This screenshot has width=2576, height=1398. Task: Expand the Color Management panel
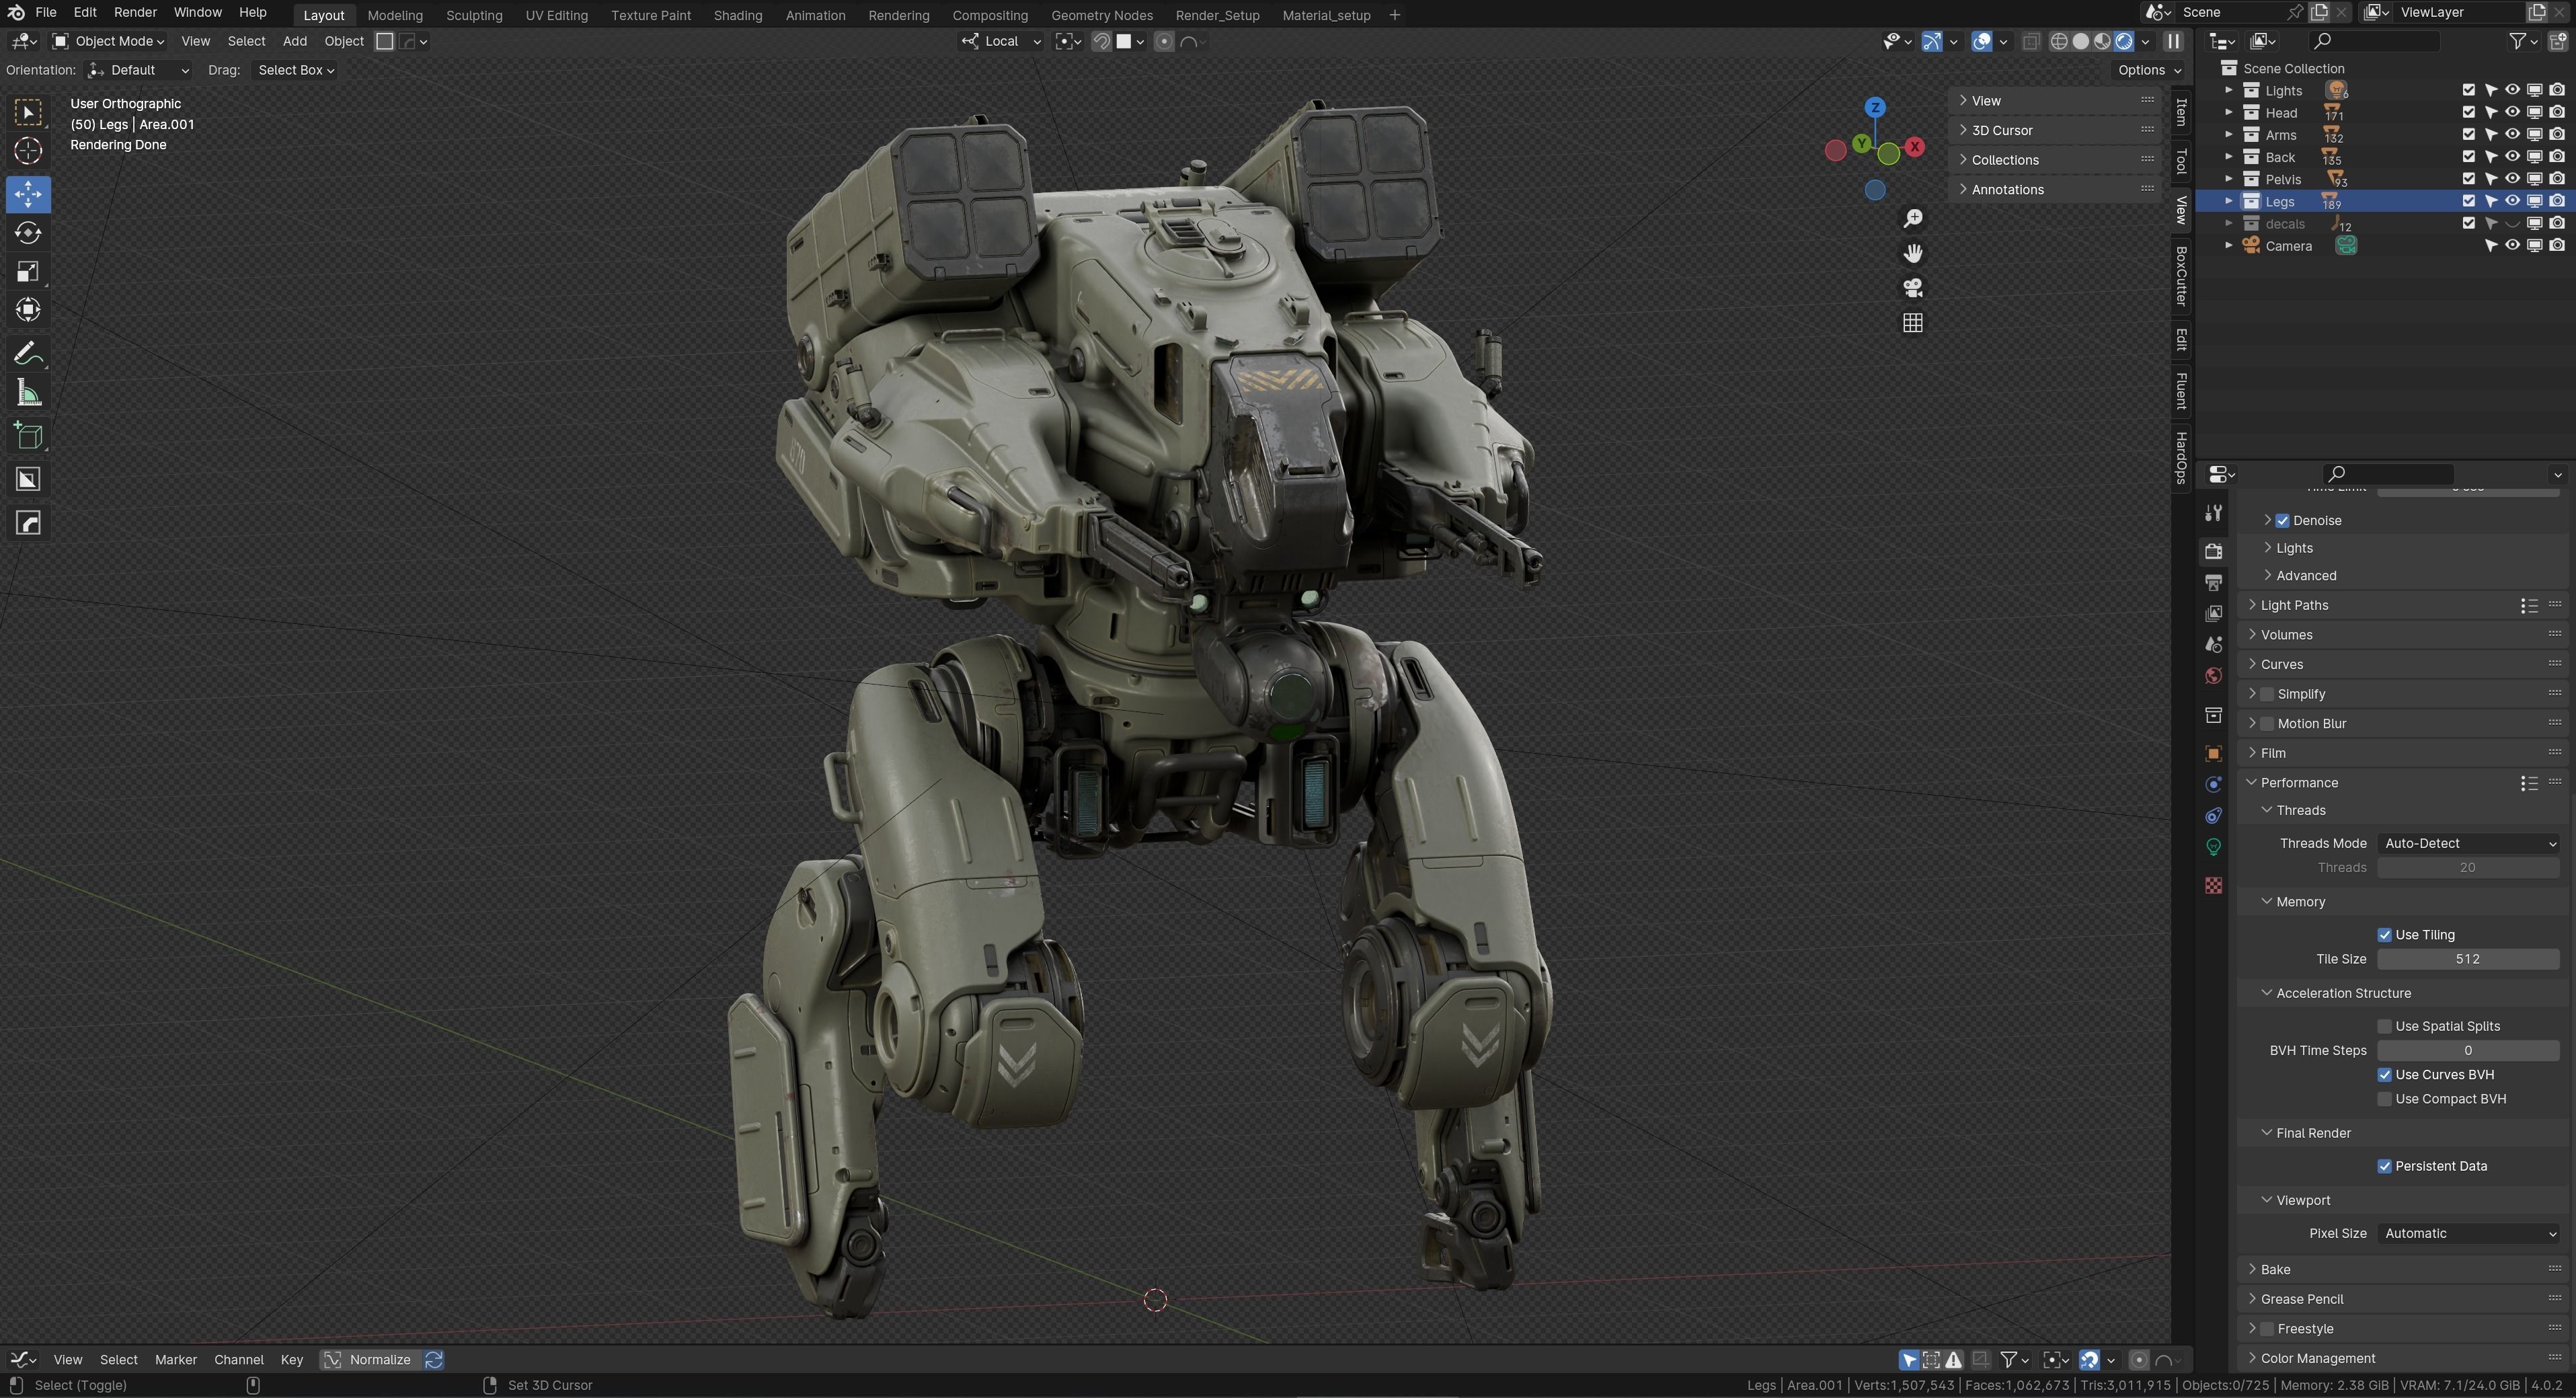[2317, 1358]
